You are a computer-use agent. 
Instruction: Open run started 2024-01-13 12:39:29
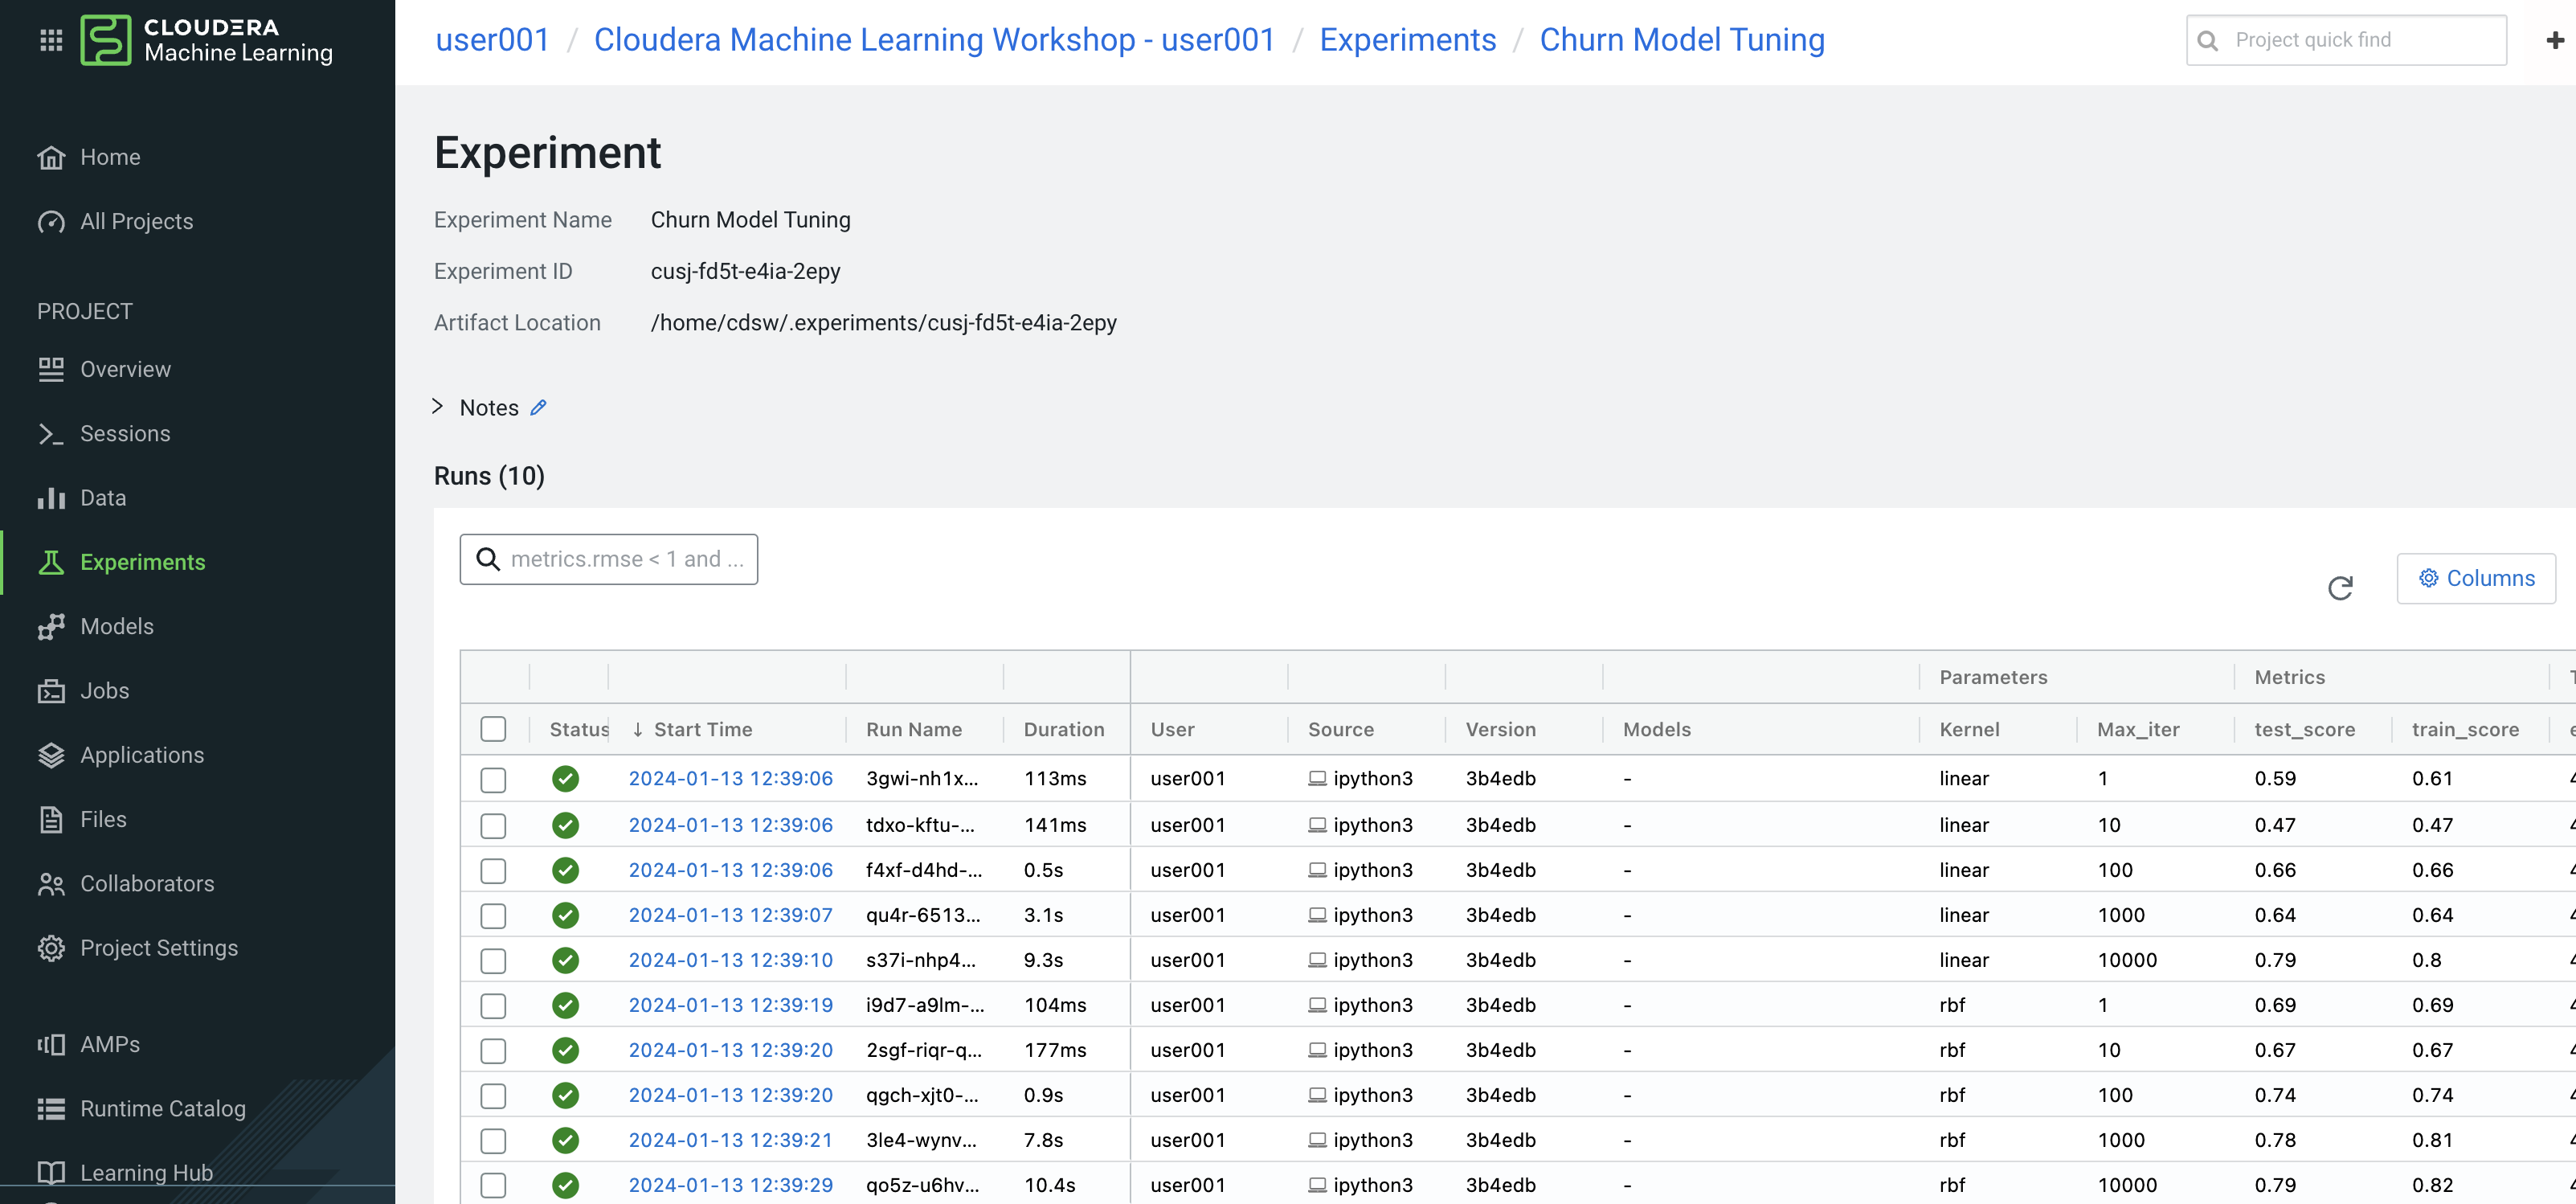point(730,1185)
